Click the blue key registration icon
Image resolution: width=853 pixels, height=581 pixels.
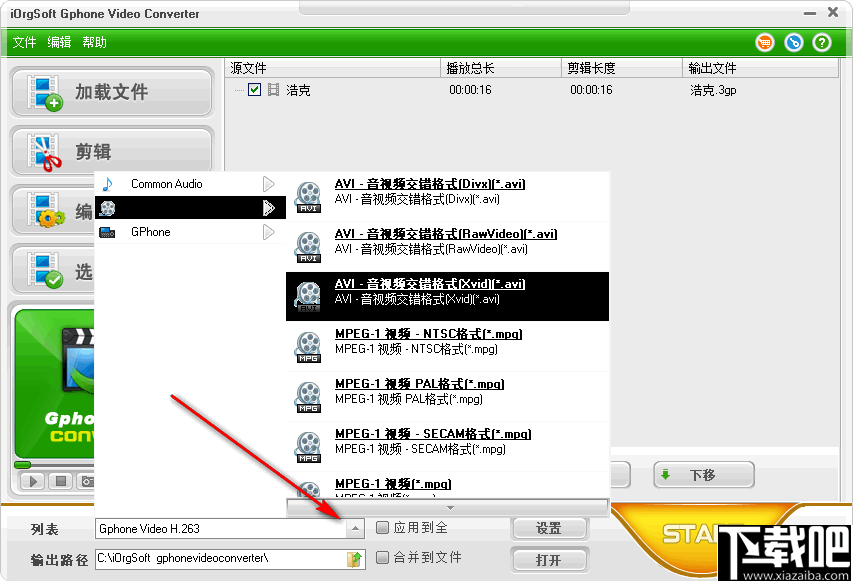pos(792,42)
